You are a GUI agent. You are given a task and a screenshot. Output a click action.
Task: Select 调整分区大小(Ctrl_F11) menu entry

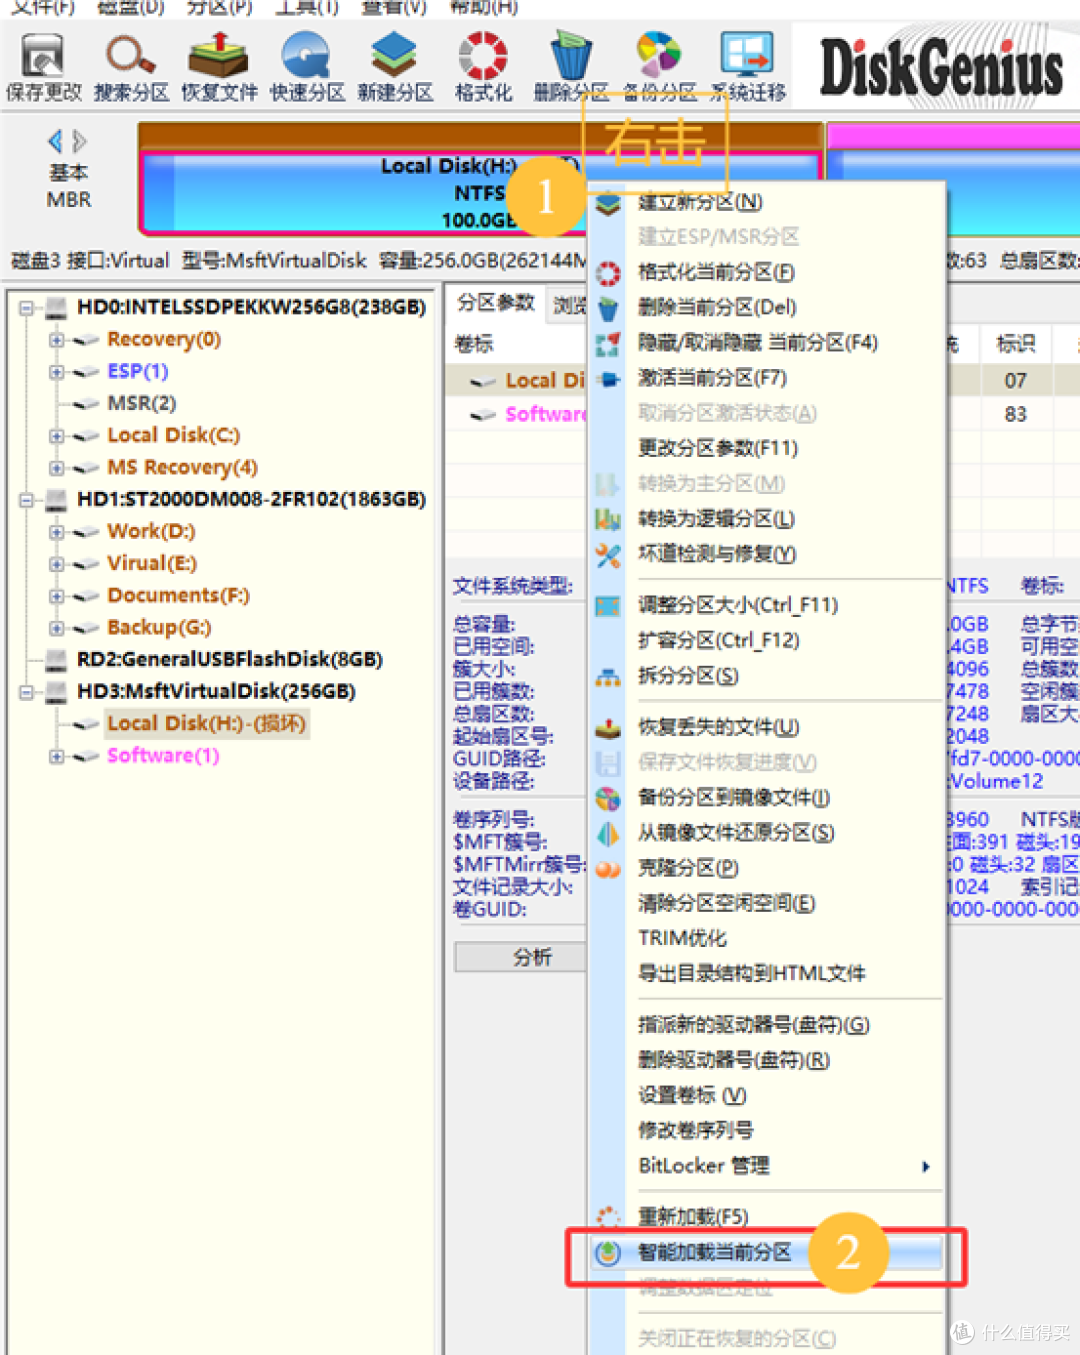tap(767, 605)
